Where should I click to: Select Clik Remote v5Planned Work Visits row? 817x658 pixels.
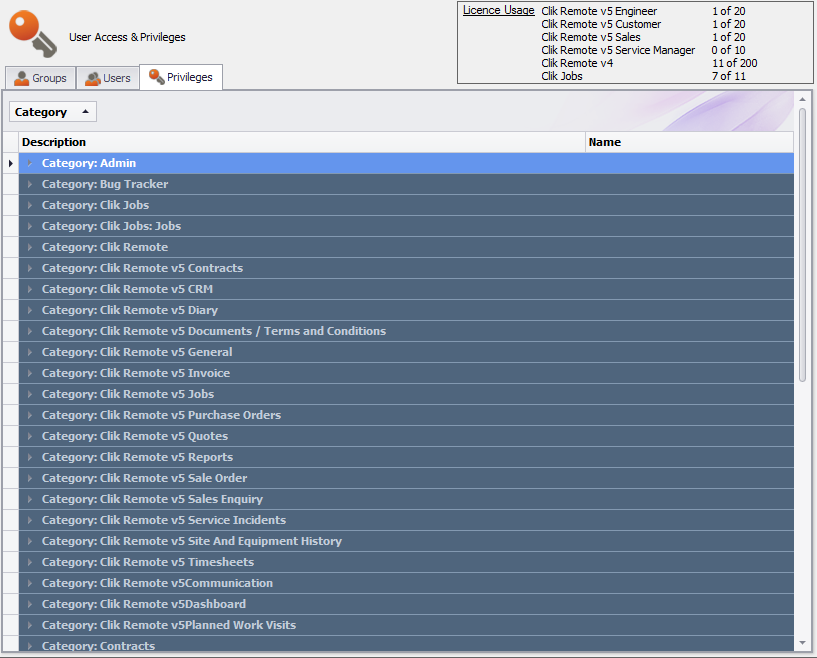406,625
